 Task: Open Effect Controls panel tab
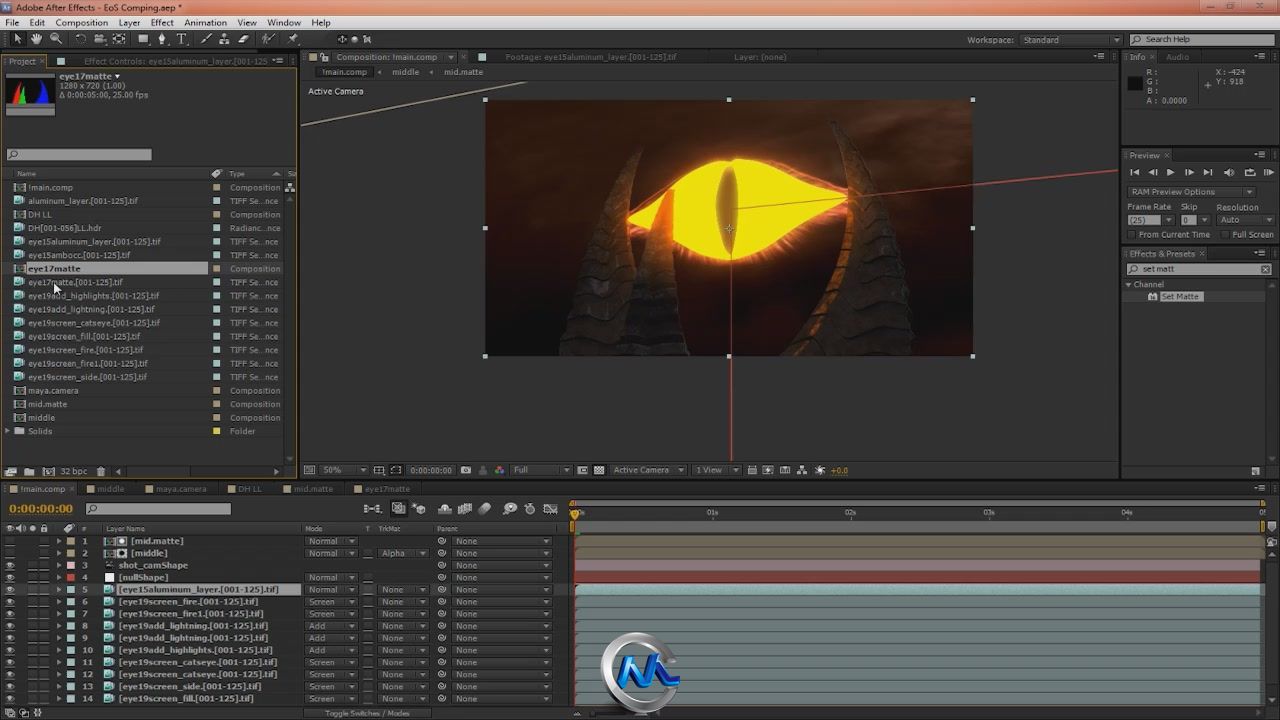[175, 61]
